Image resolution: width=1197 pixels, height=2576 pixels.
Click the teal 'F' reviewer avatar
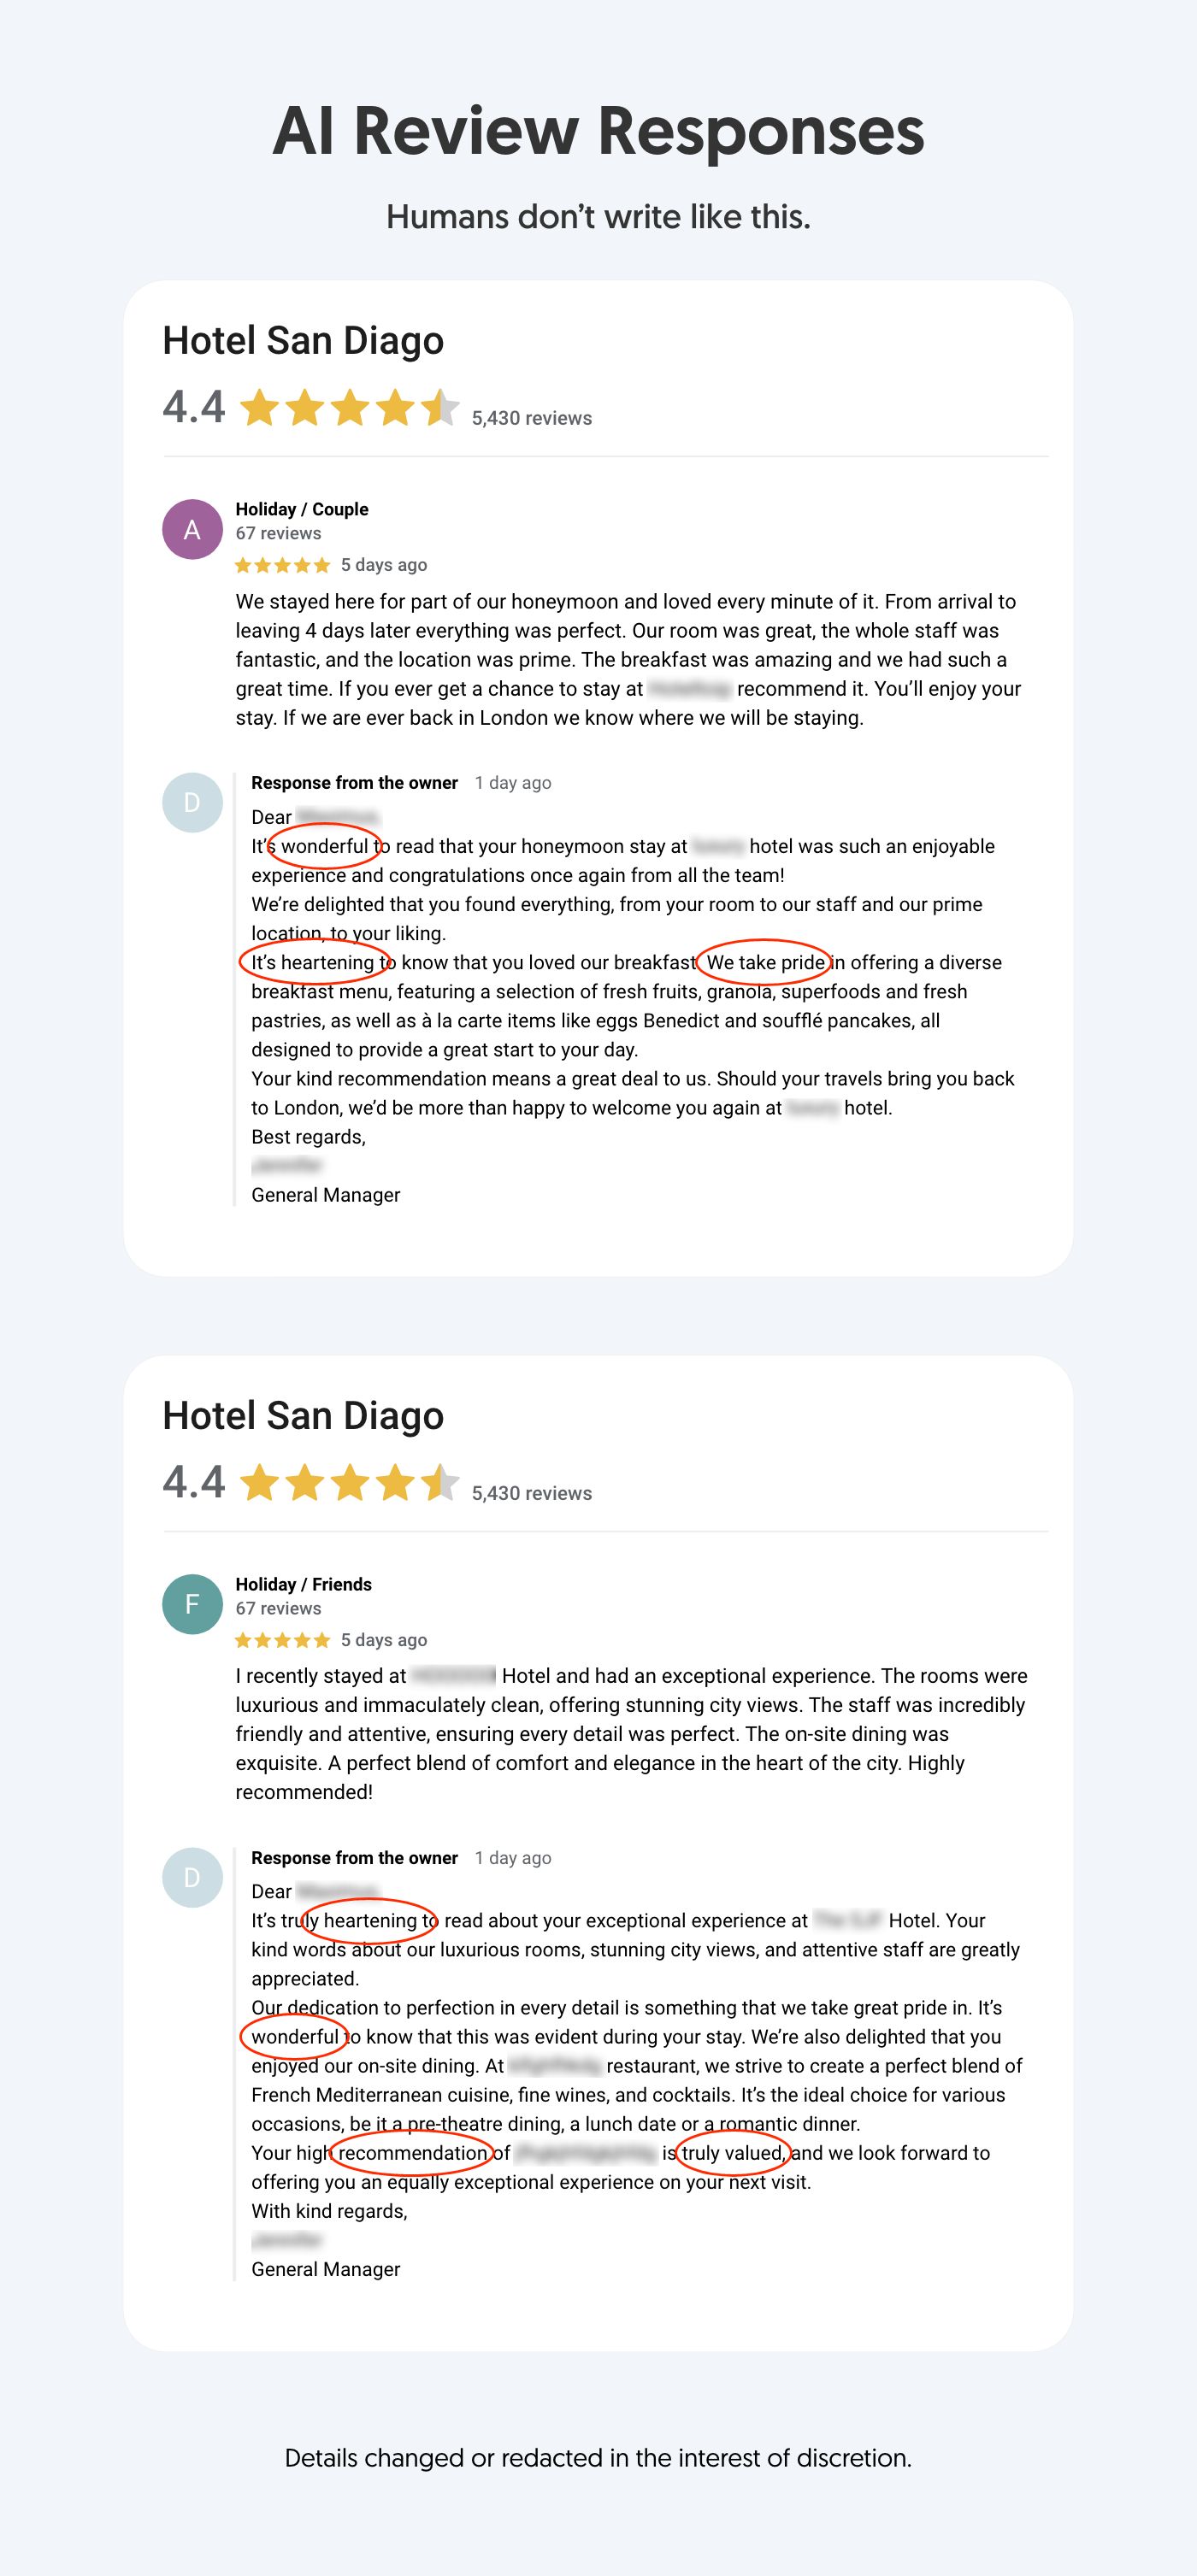coord(192,1604)
